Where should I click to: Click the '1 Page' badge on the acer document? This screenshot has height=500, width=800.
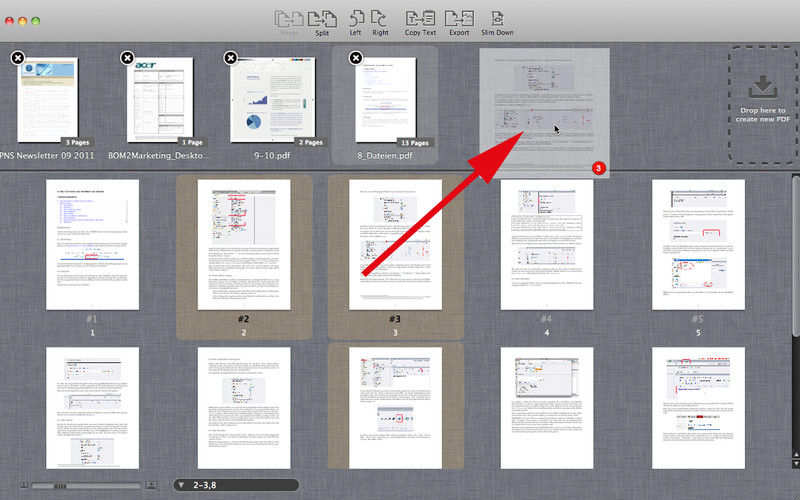(x=192, y=142)
